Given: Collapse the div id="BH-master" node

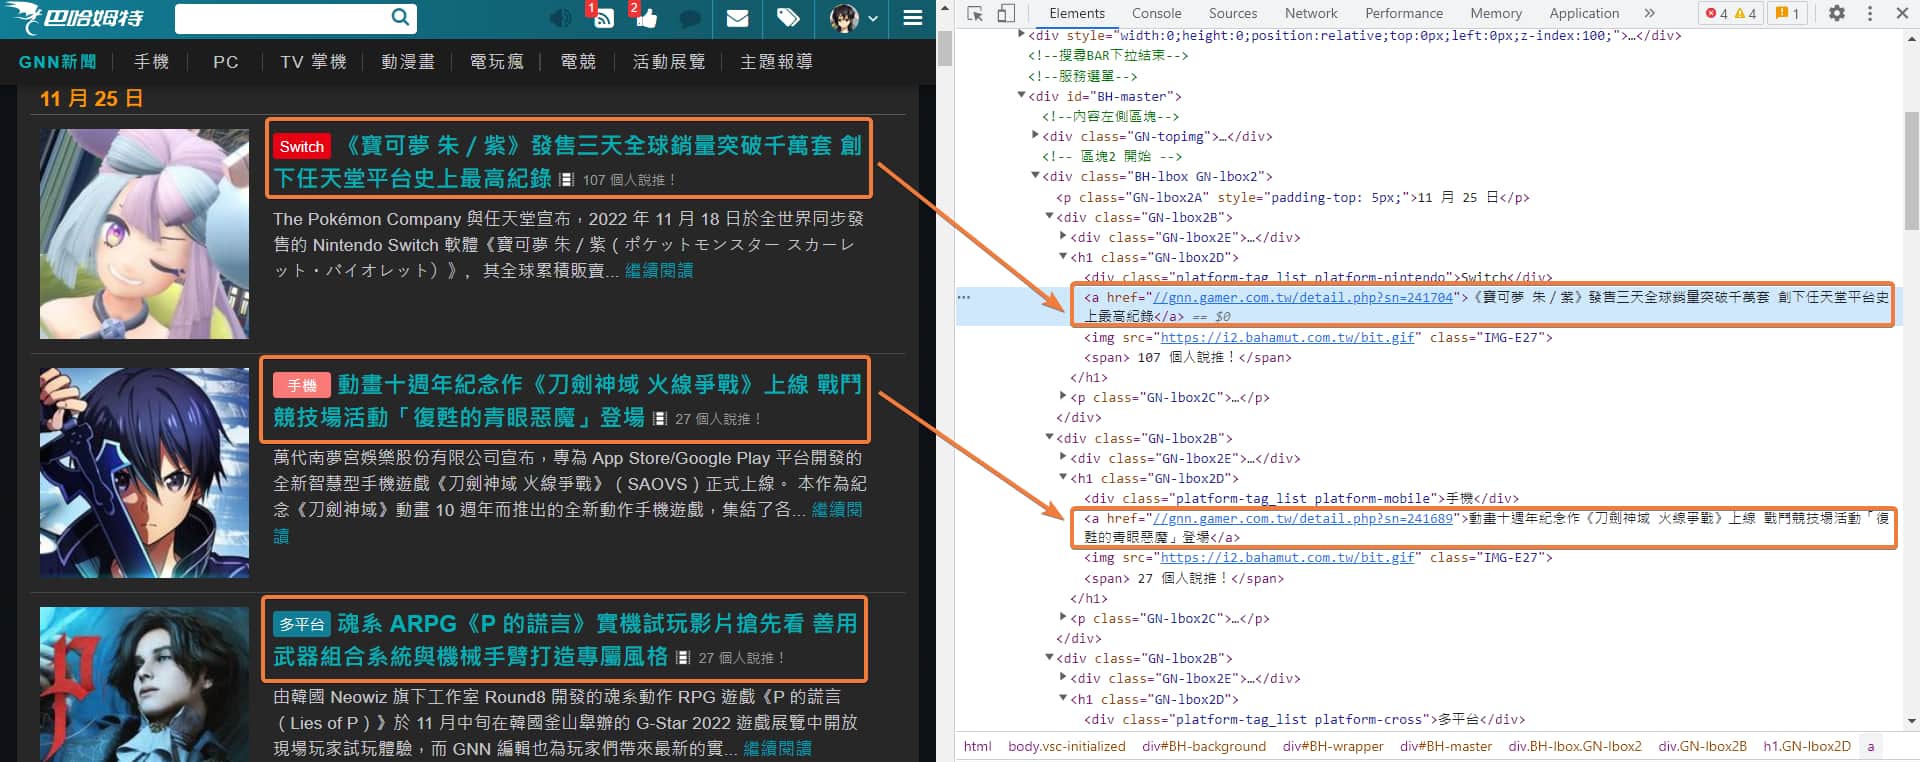Looking at the screenshot, I should pyautogui.click(x=1021, y=96).
